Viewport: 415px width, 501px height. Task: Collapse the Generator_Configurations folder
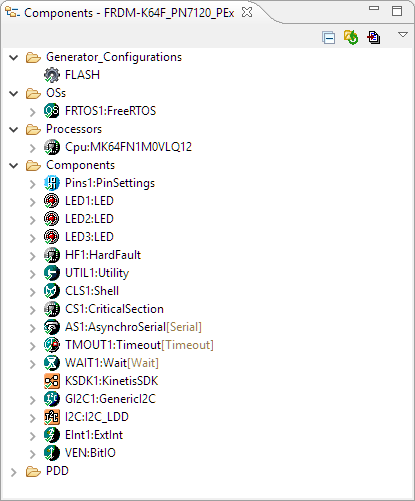[x=14, y=57]
